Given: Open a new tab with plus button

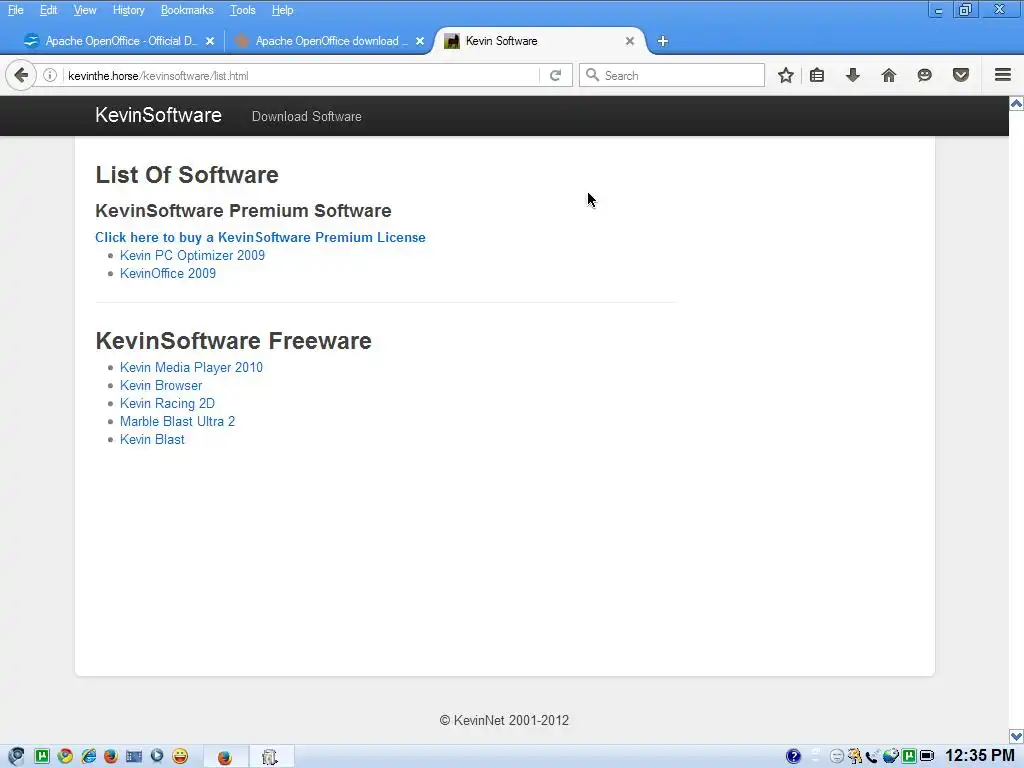Looking at the screenshot, I should (x=663, y=41).
